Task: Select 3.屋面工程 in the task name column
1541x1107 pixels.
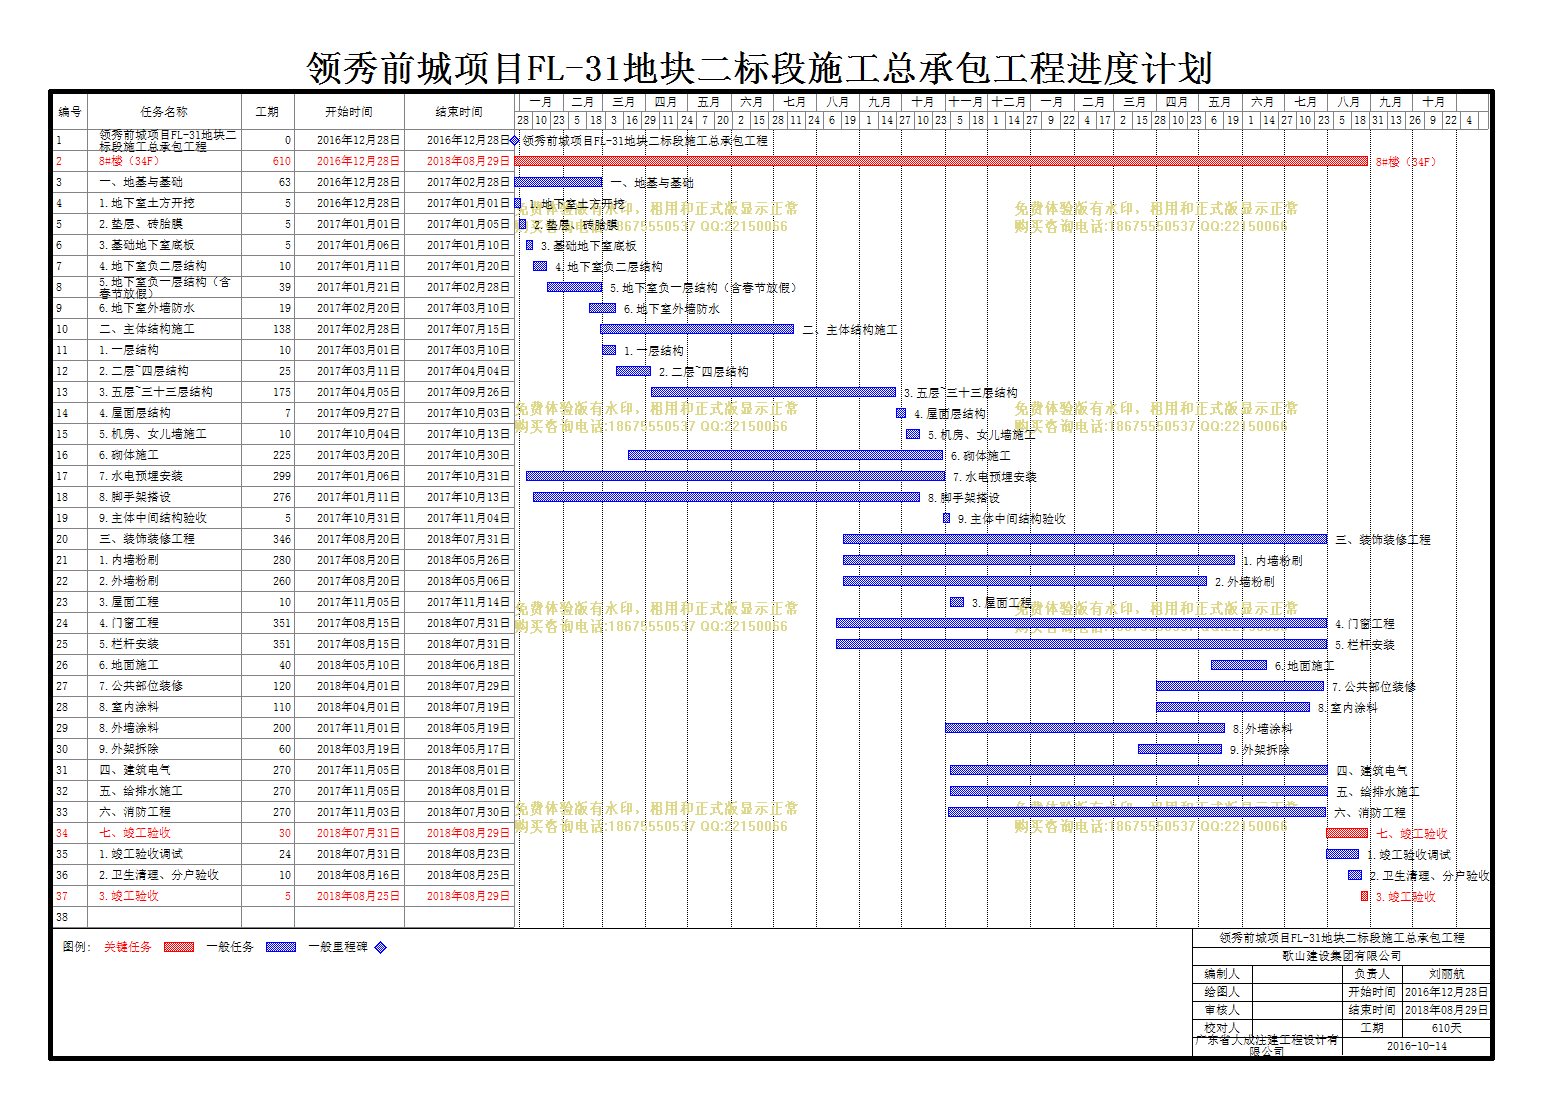Action: [128, 602]
